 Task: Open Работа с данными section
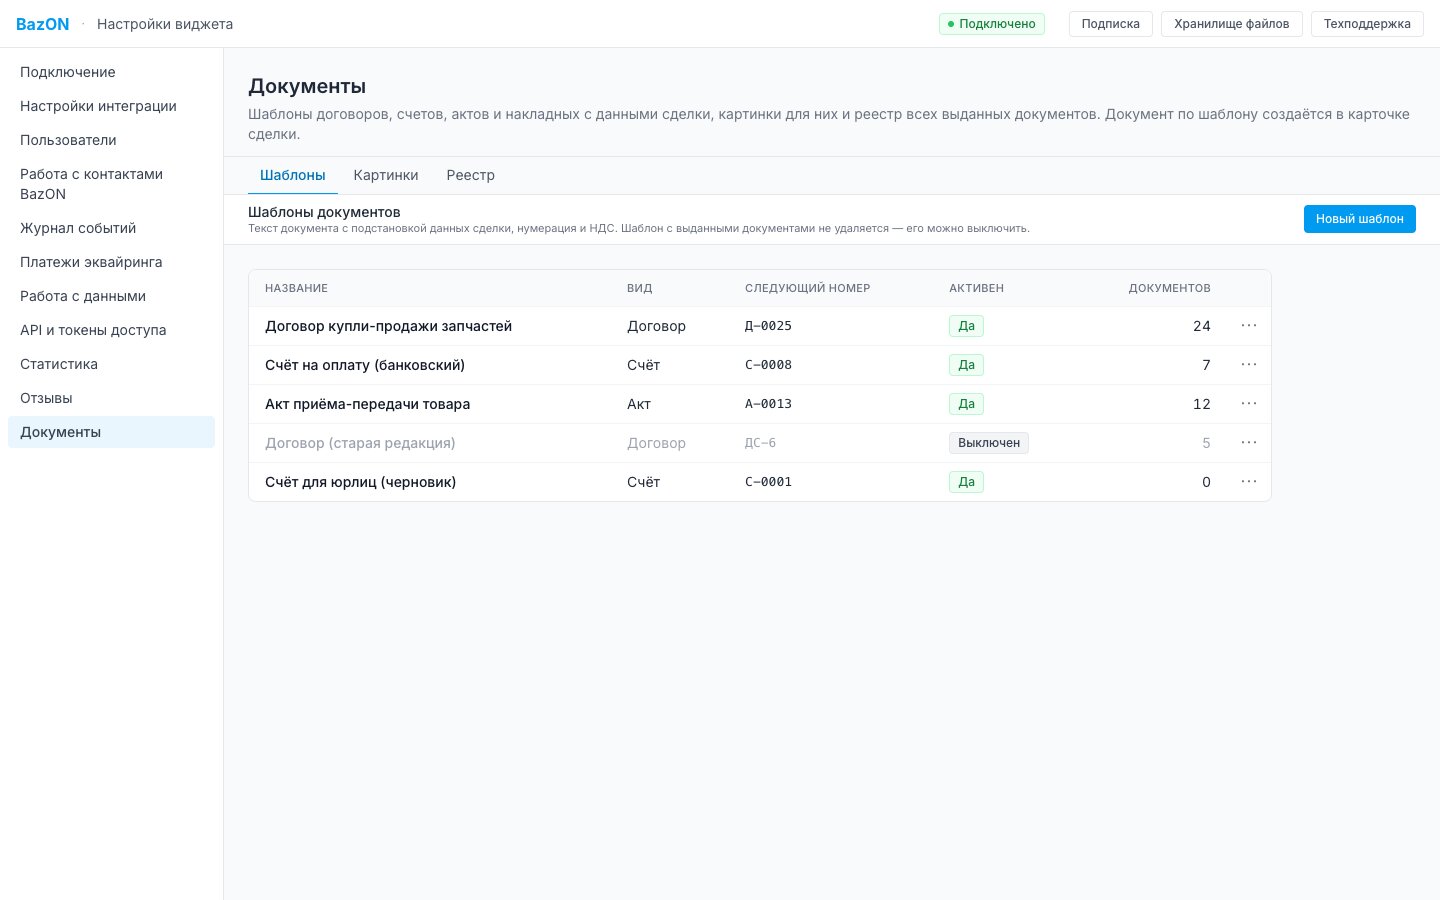pyautogui.click(x=111, y=296)
